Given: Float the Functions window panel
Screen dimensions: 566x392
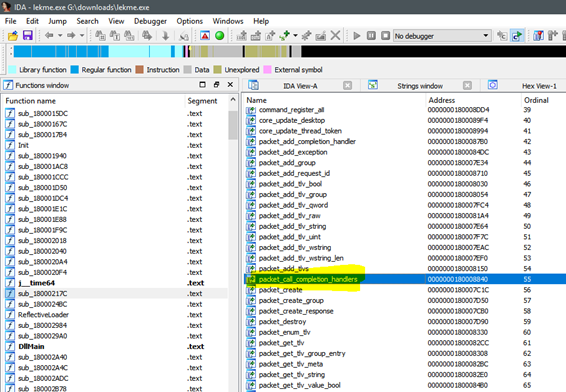Looking at the screenshot, I should [216, 84].
